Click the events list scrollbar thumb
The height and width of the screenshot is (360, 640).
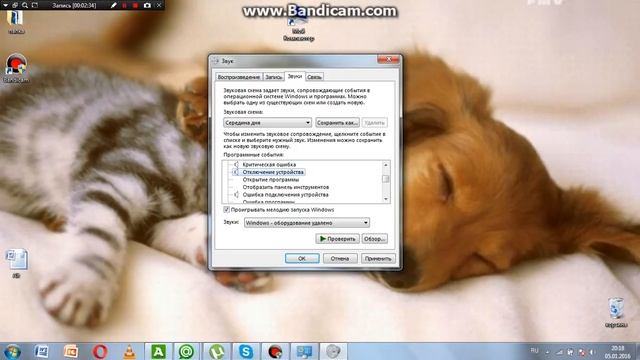(386, 179)
